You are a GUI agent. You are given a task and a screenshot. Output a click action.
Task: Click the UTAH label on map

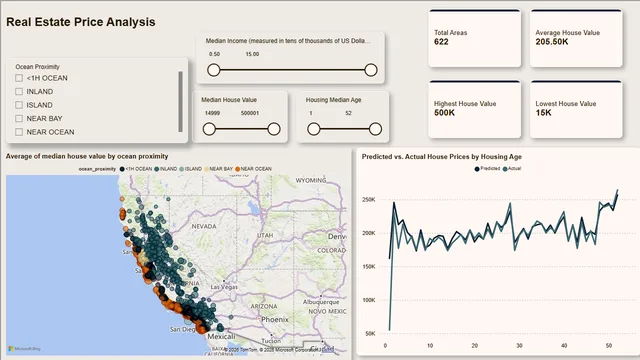point(265,236)
